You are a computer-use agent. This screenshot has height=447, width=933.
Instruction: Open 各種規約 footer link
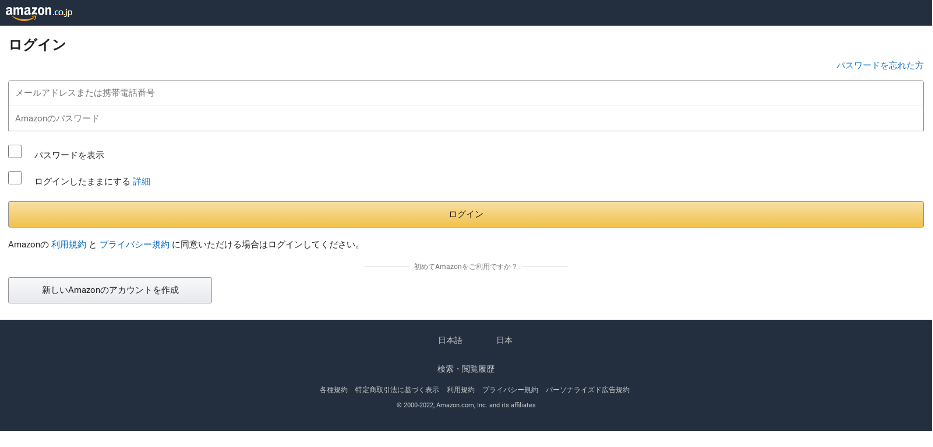[333, 390]
